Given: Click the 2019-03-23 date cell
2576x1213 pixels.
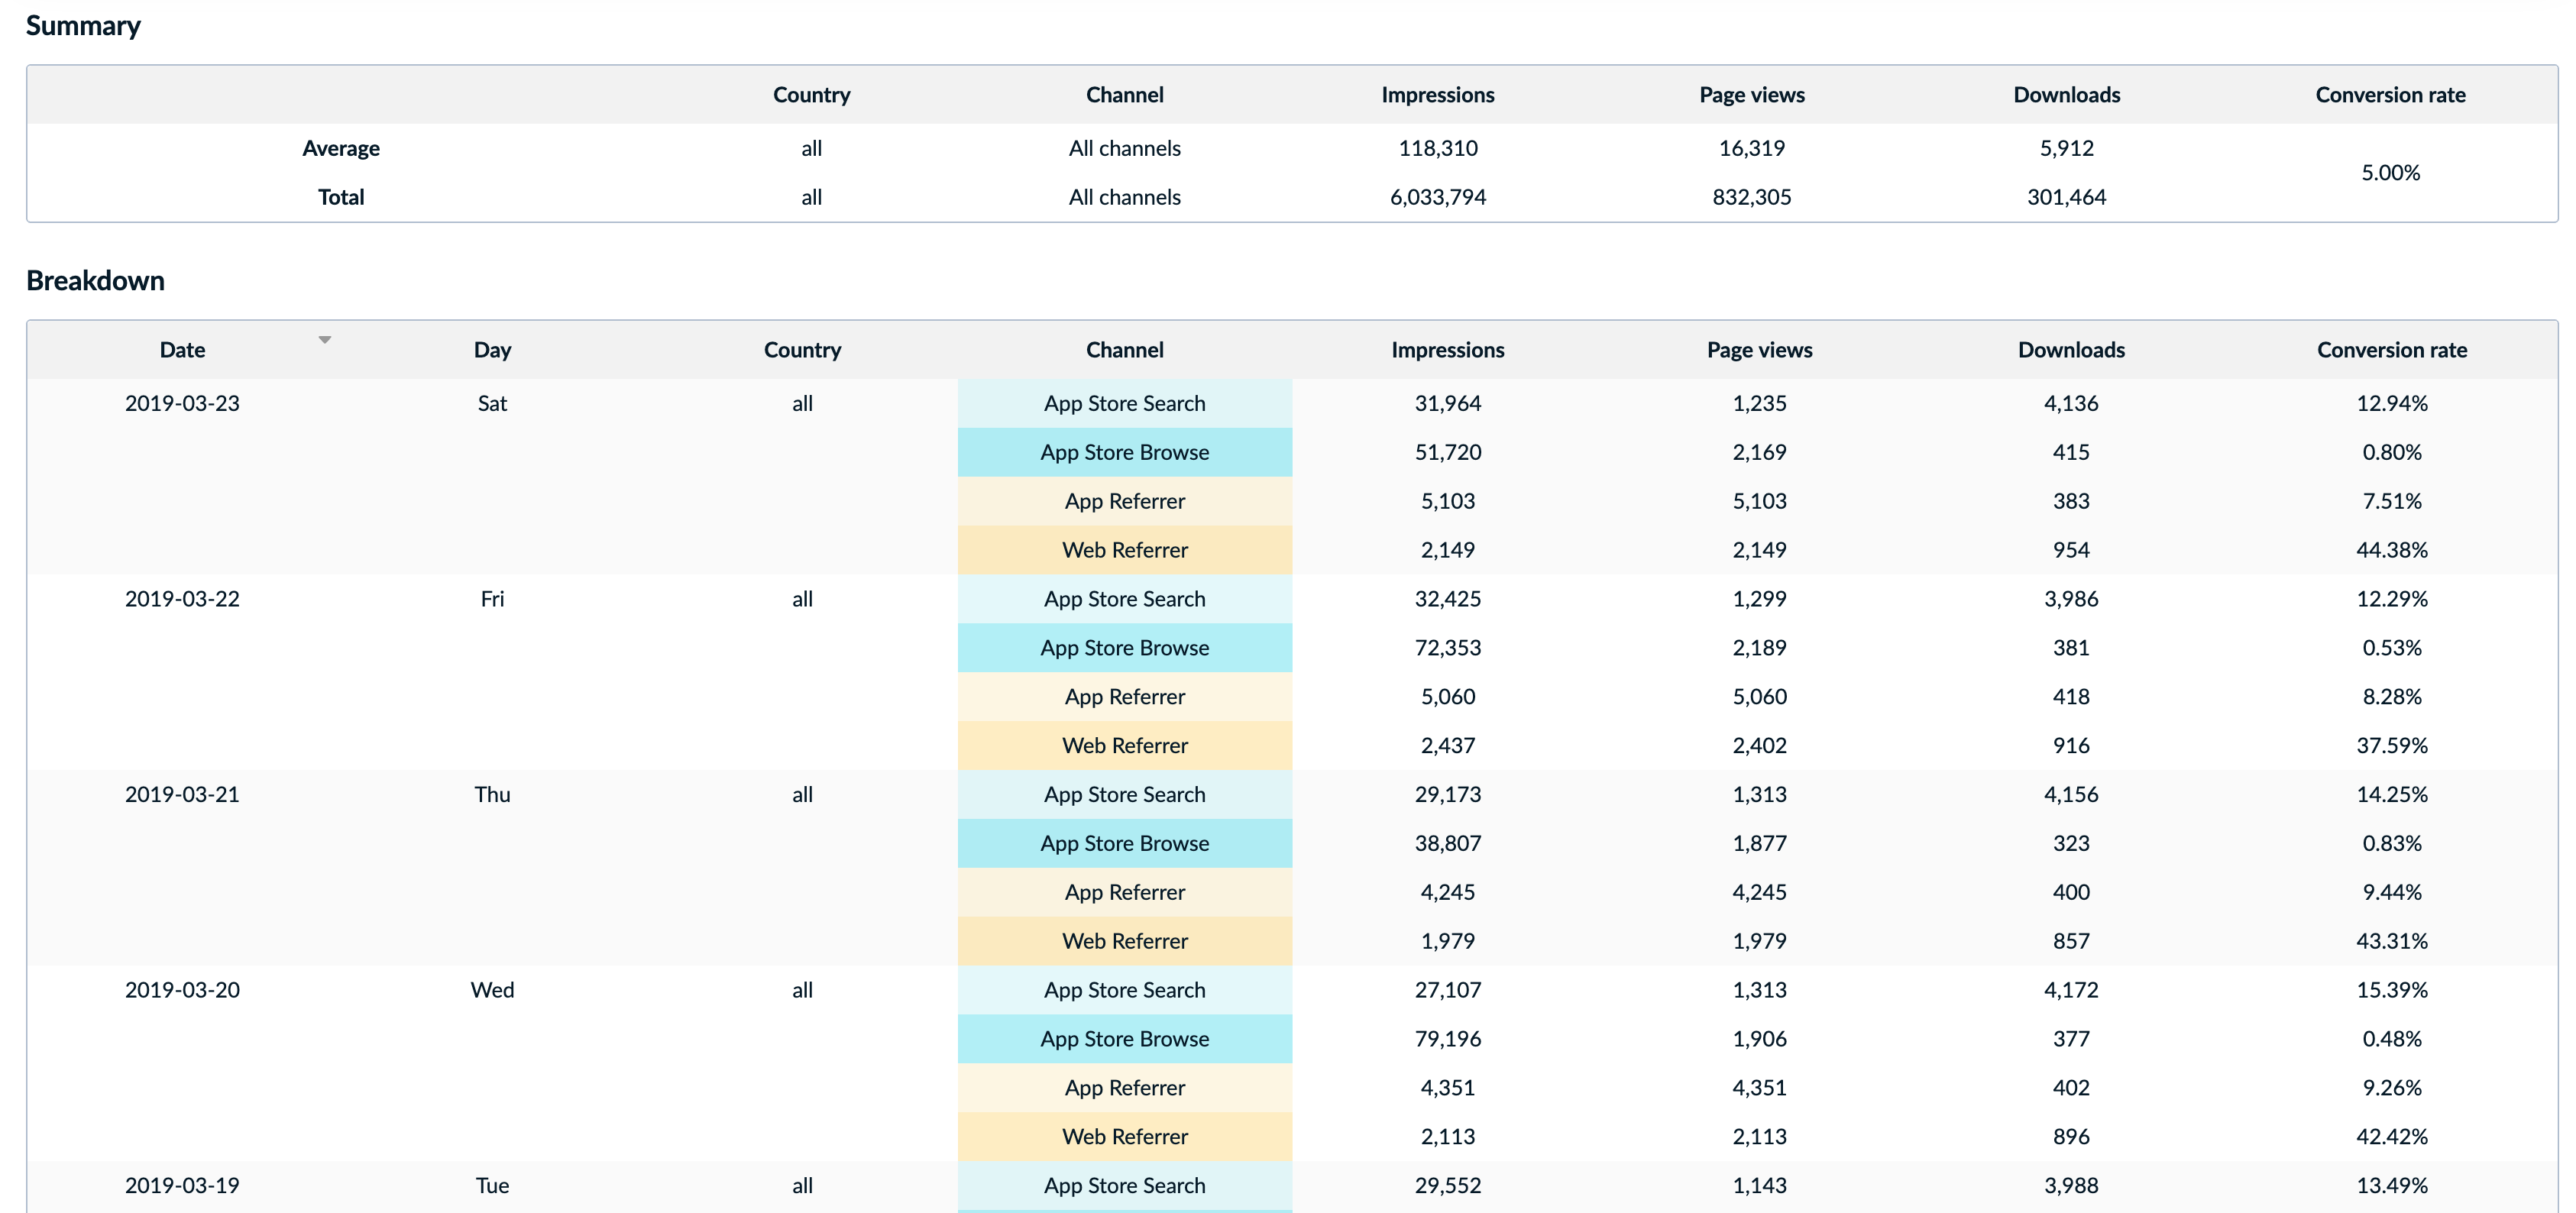Looking at the screenshot, I should pos(182,403).
